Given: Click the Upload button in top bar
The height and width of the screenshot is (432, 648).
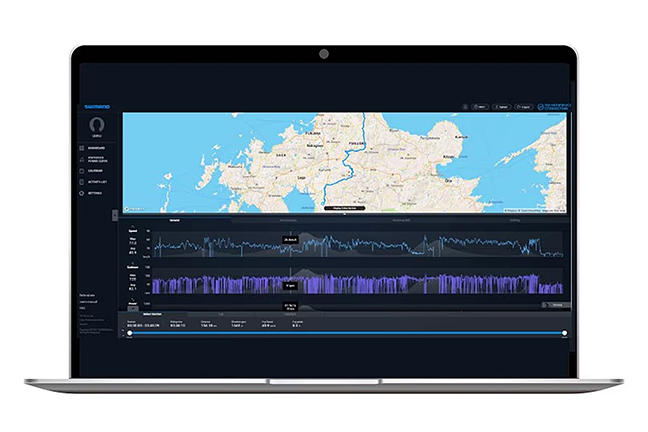Looking at the screenshot, I should point(502,107).
